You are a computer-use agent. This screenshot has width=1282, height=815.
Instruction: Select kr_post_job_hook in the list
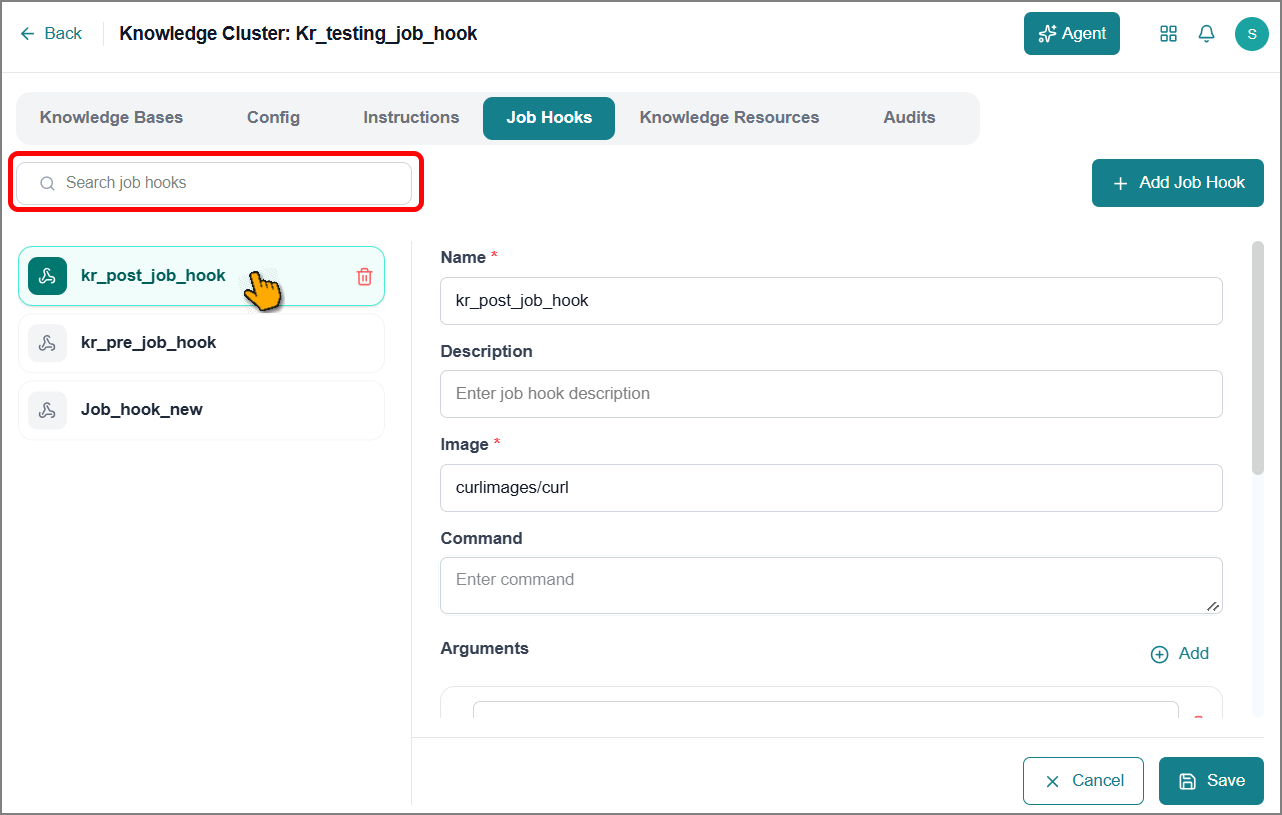(201, 276)
